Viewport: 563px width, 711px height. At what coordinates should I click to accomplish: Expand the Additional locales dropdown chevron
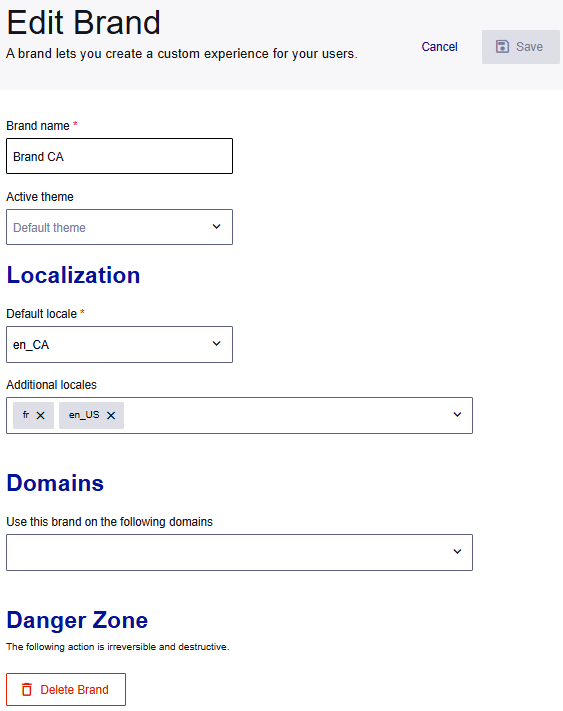457,414
